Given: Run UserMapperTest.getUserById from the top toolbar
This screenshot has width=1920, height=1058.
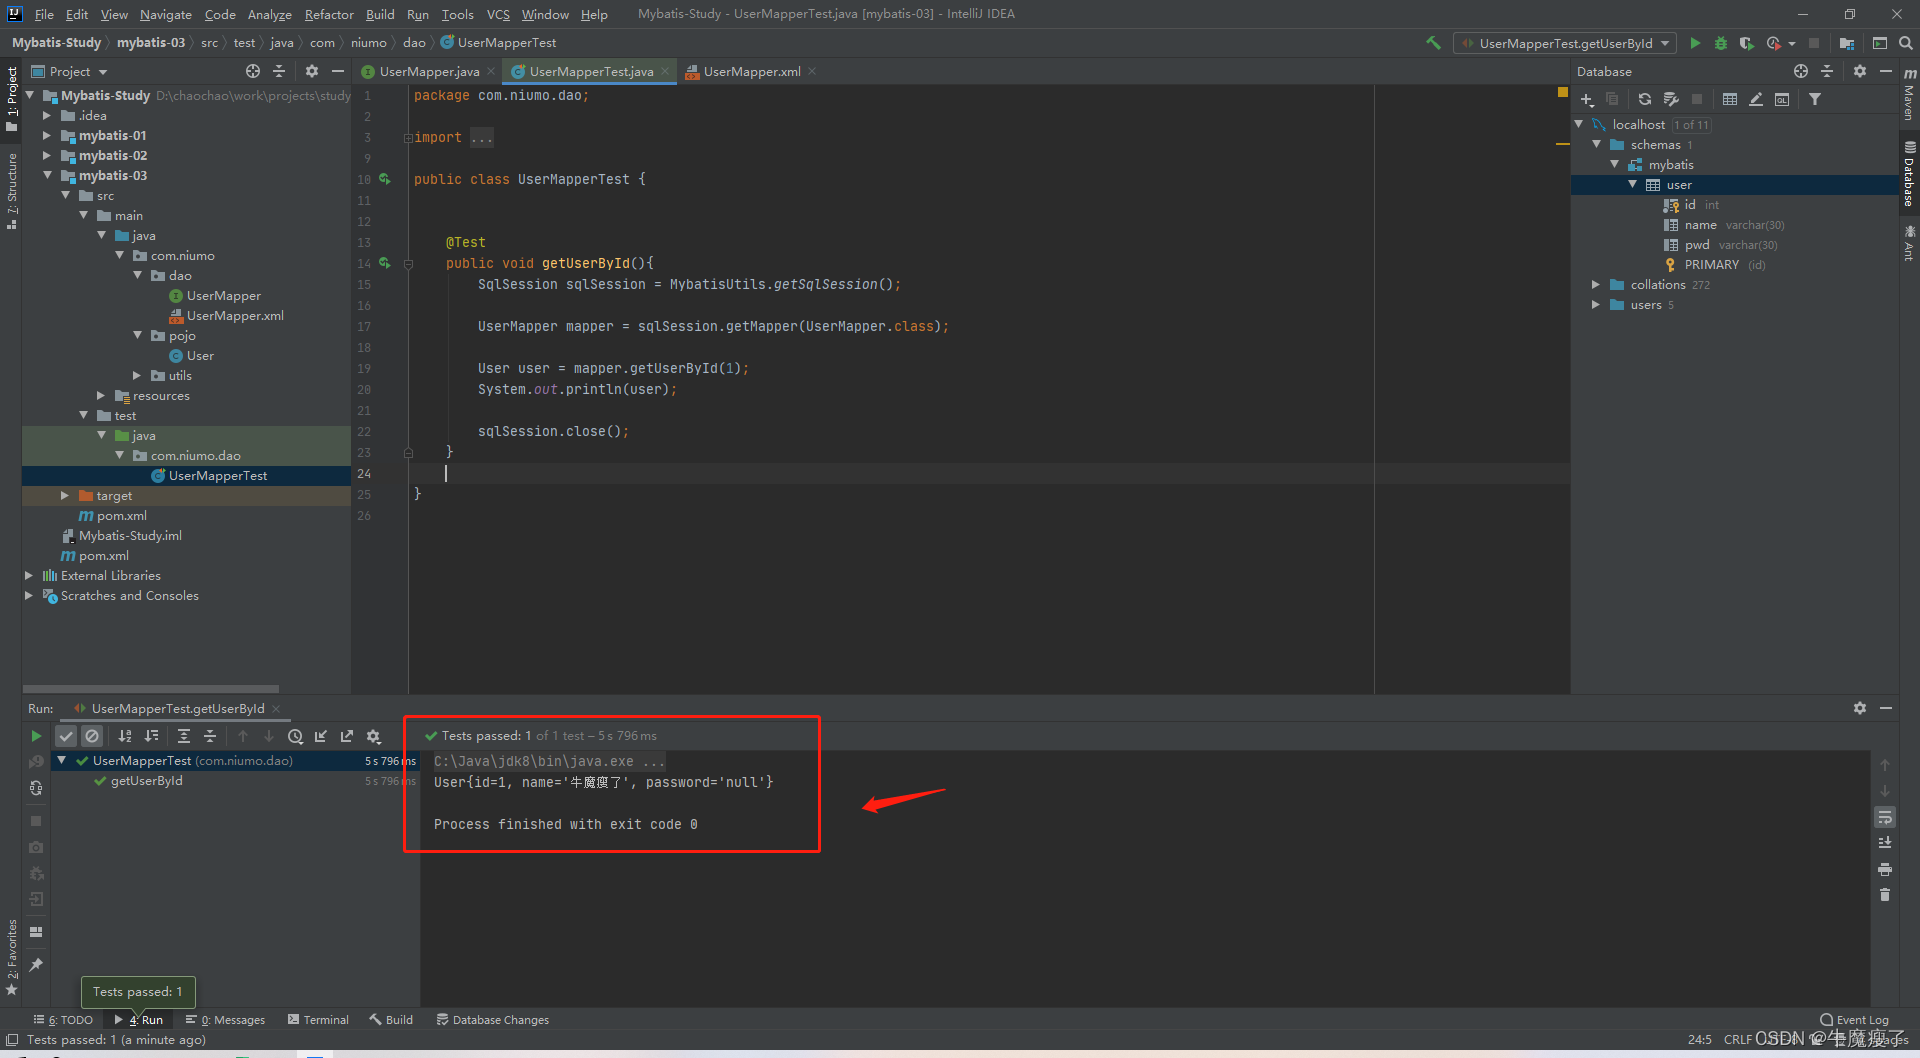Looking at the screenshot, I should (1695, 43).
